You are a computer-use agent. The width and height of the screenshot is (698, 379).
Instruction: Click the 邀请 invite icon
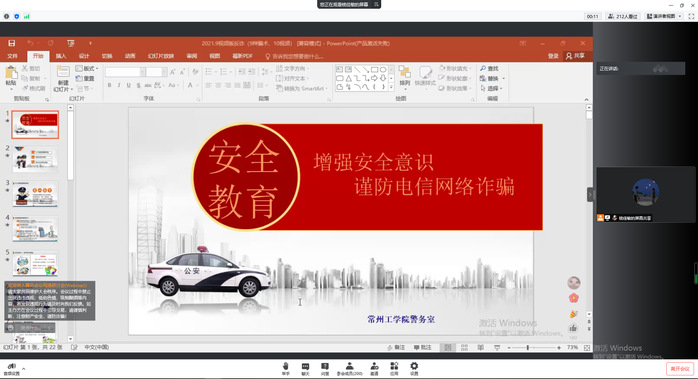tap(374, 368)
